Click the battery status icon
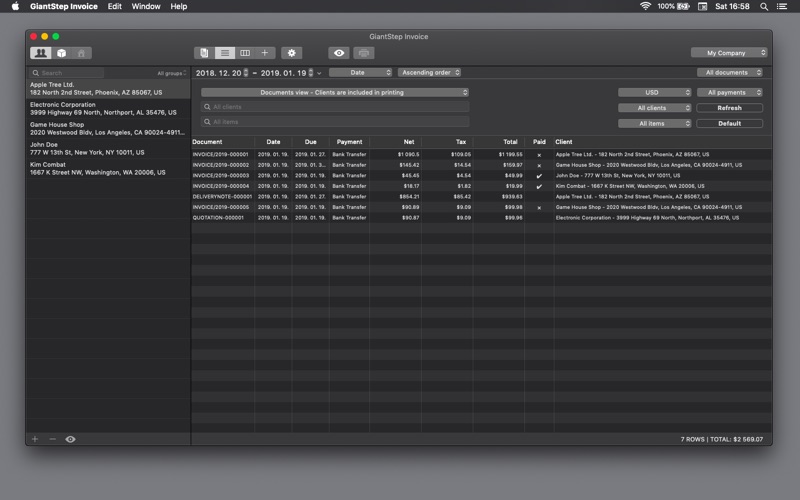 684,7
